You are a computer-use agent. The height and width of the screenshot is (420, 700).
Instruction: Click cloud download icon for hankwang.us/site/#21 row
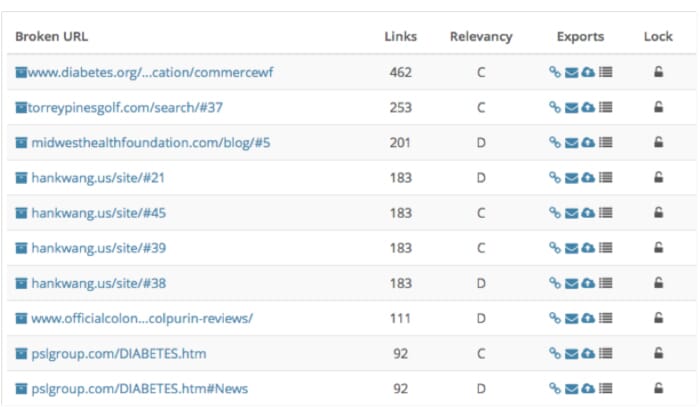click(x=588, y=178)
